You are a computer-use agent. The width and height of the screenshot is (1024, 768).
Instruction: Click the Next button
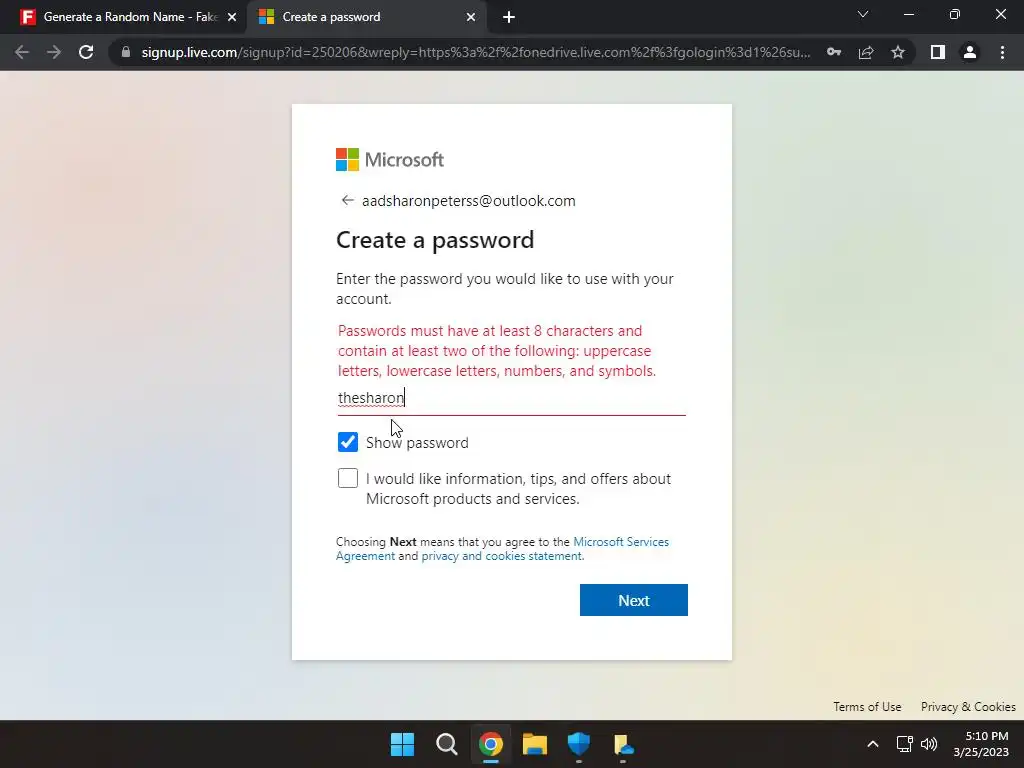coord(633,600)
